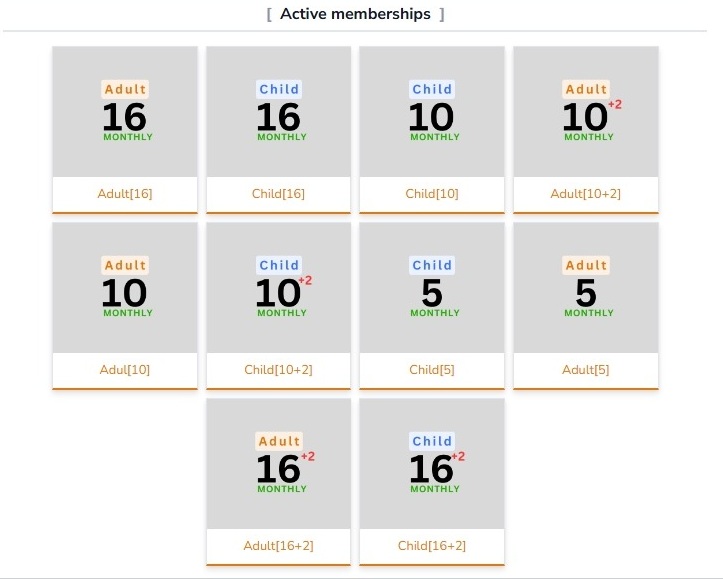Click the Child 10+2 monthly membership icon
The image size is (723, 579).
coord(279,288)
